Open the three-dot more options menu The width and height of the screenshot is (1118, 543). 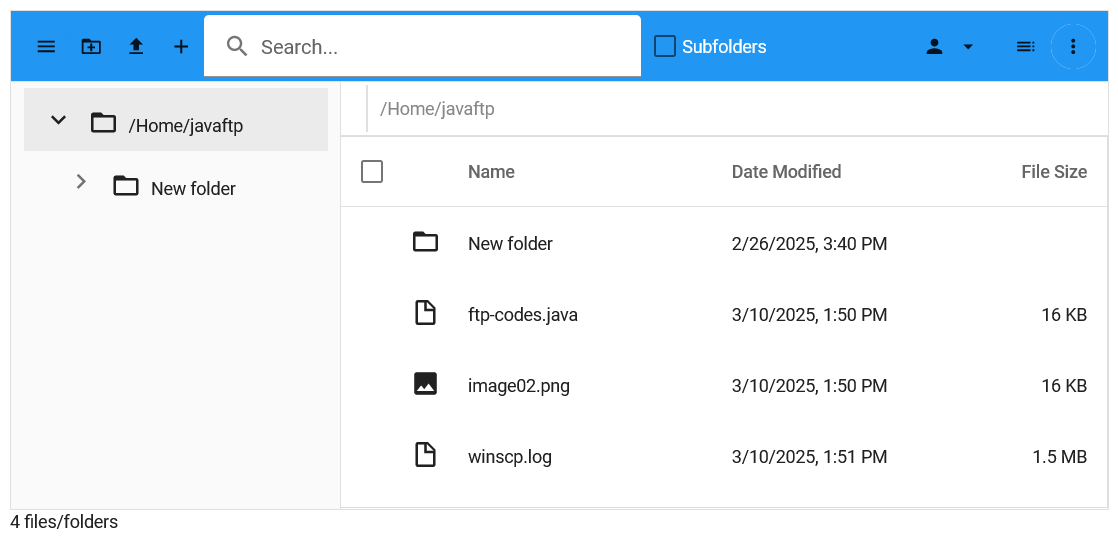click(x=1073, y=47)
